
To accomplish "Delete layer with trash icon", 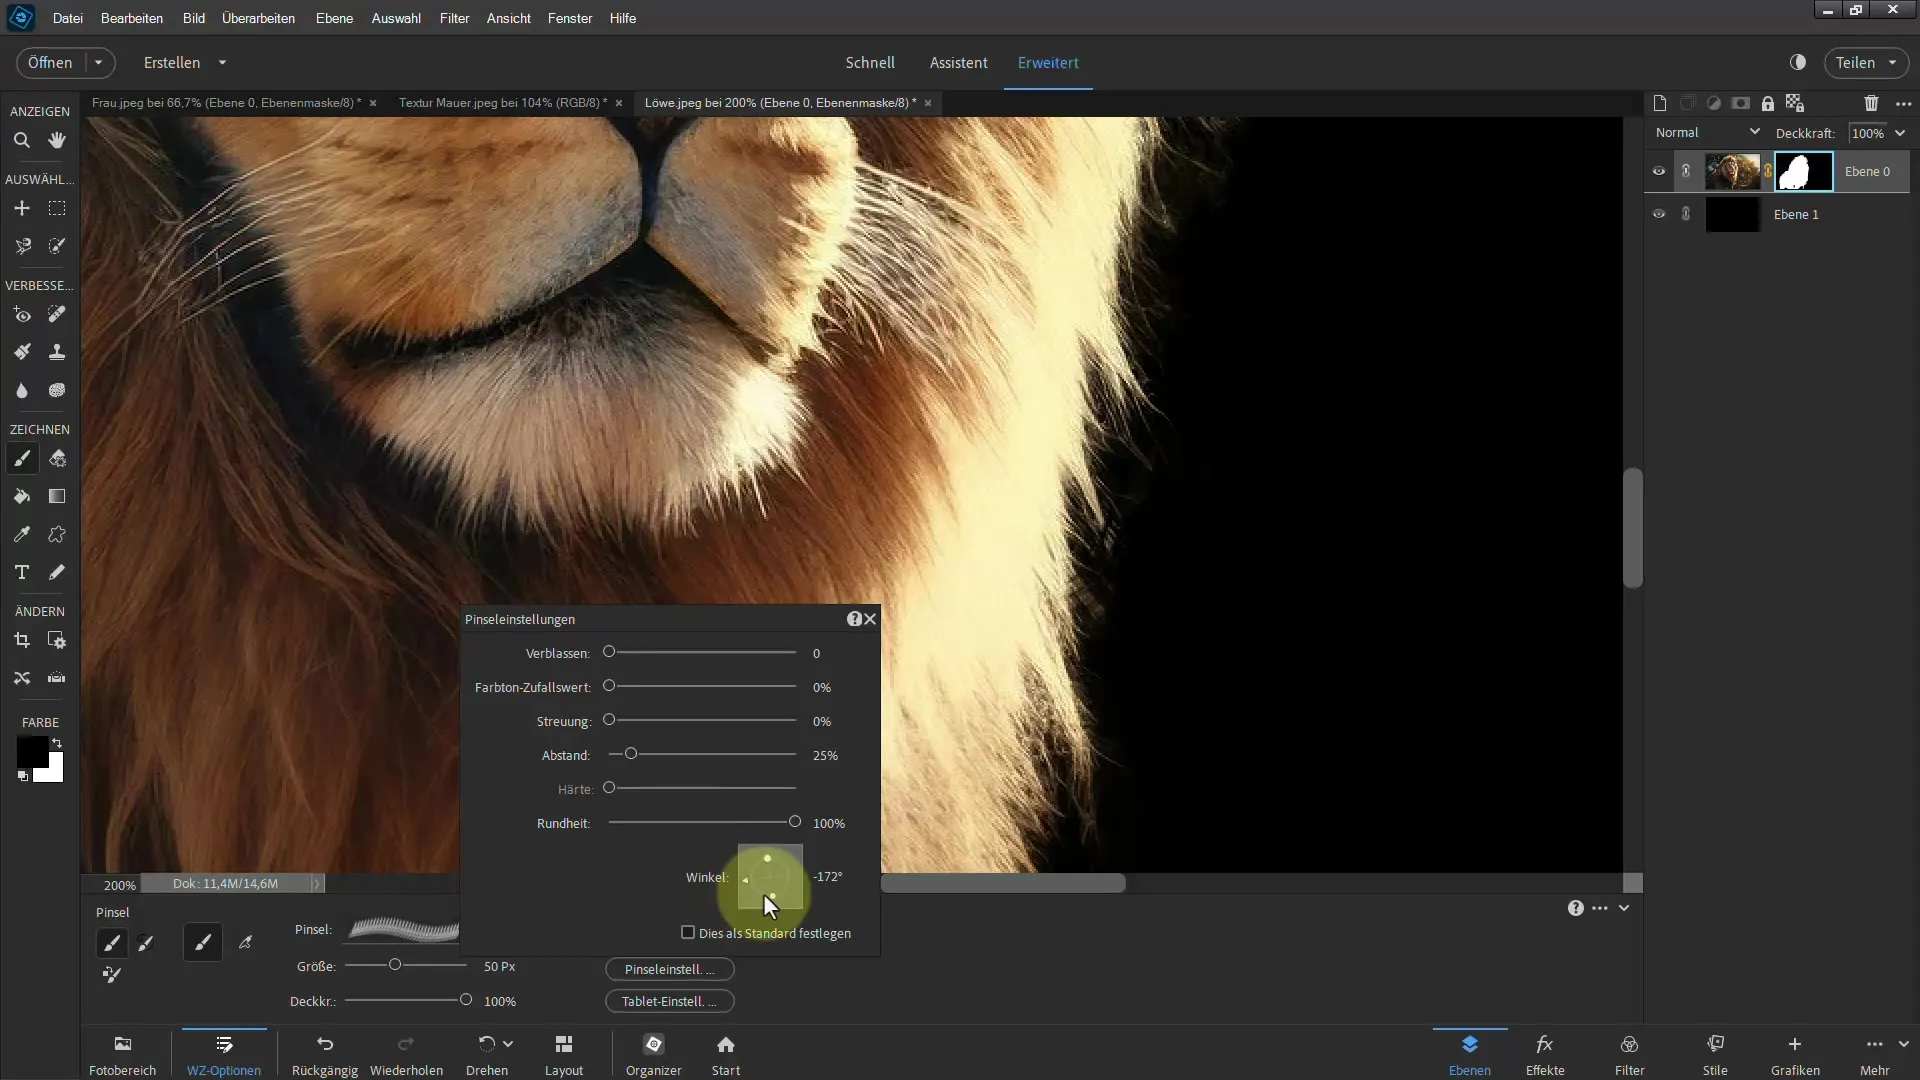I will pyautogui.click(x=1871, y=103).
